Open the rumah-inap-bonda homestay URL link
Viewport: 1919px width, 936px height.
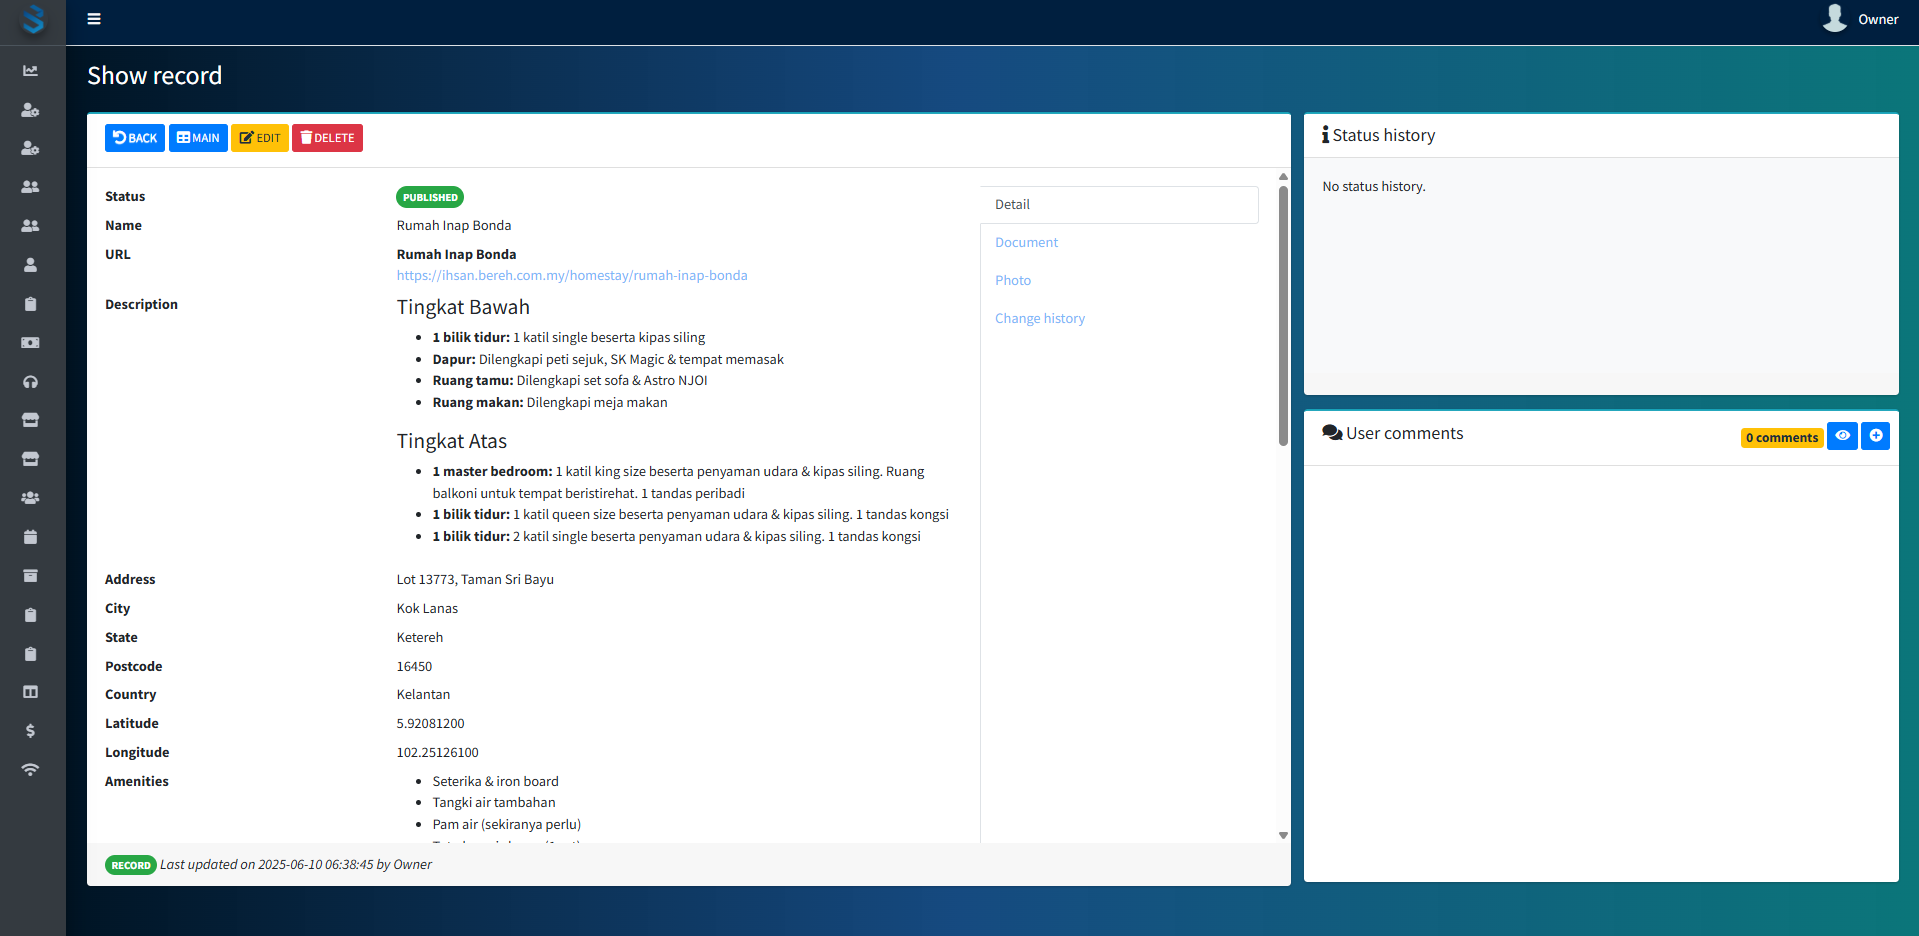tap(571, 276)
